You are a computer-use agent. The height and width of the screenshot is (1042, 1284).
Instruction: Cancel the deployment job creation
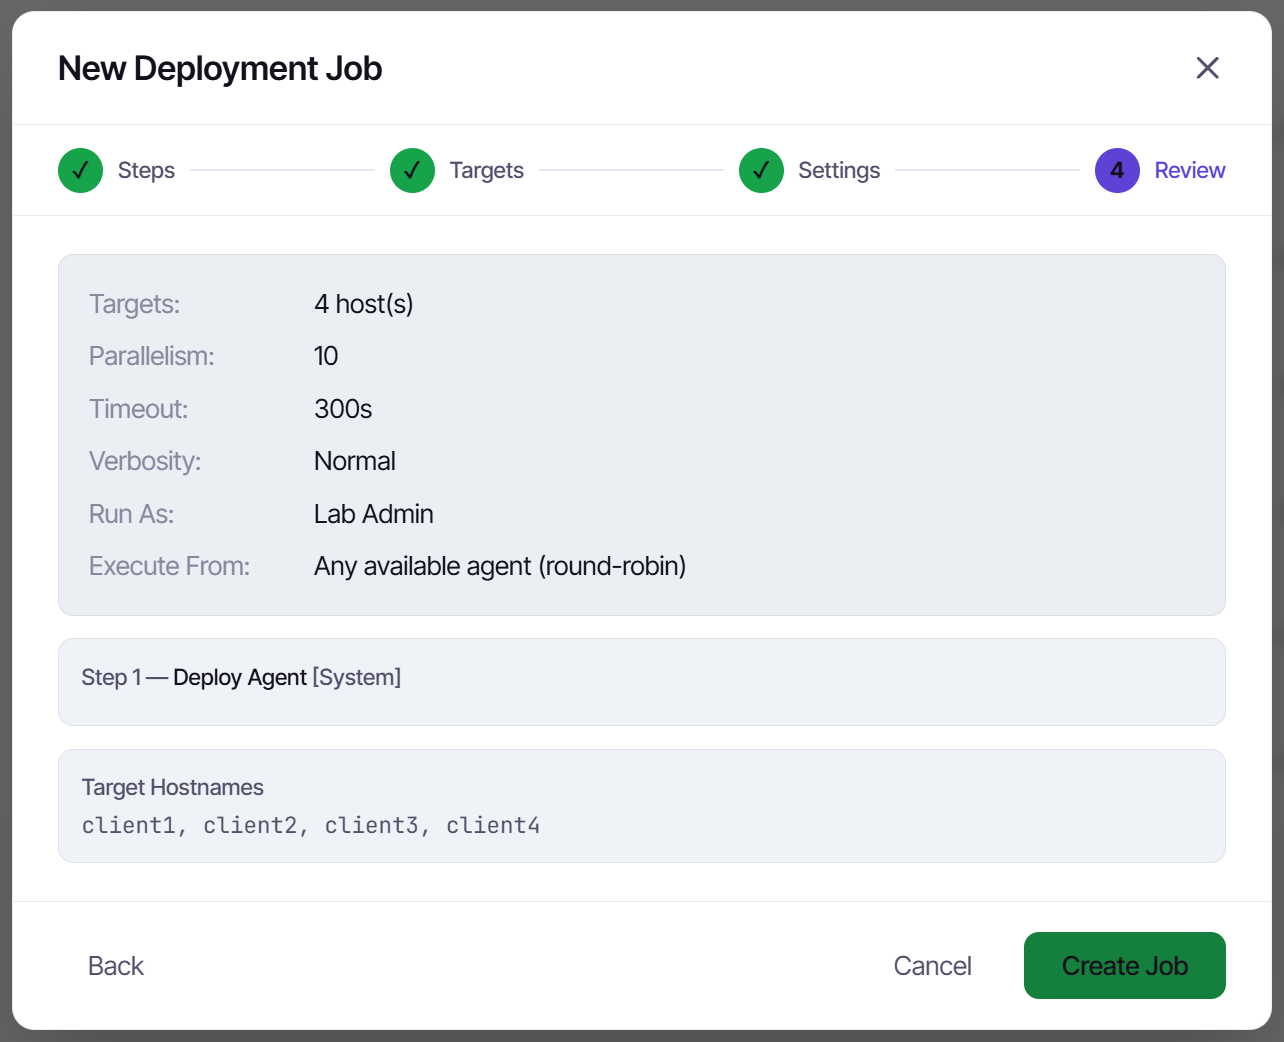pyautogui.click(x=932, y=965)
